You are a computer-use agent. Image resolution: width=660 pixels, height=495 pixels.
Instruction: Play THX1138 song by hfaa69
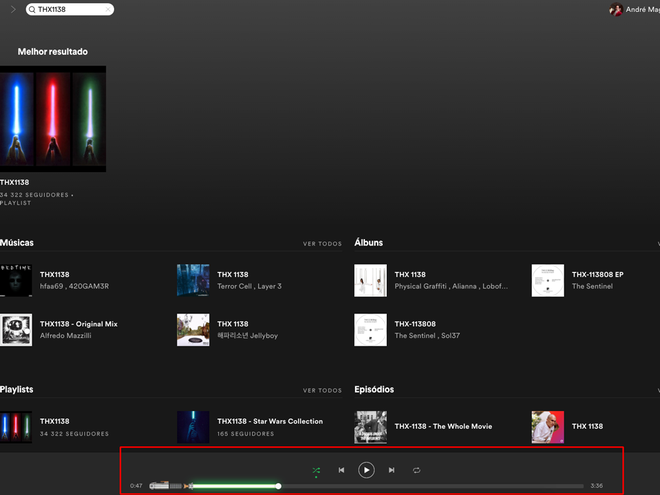click(x=16, y=280)
